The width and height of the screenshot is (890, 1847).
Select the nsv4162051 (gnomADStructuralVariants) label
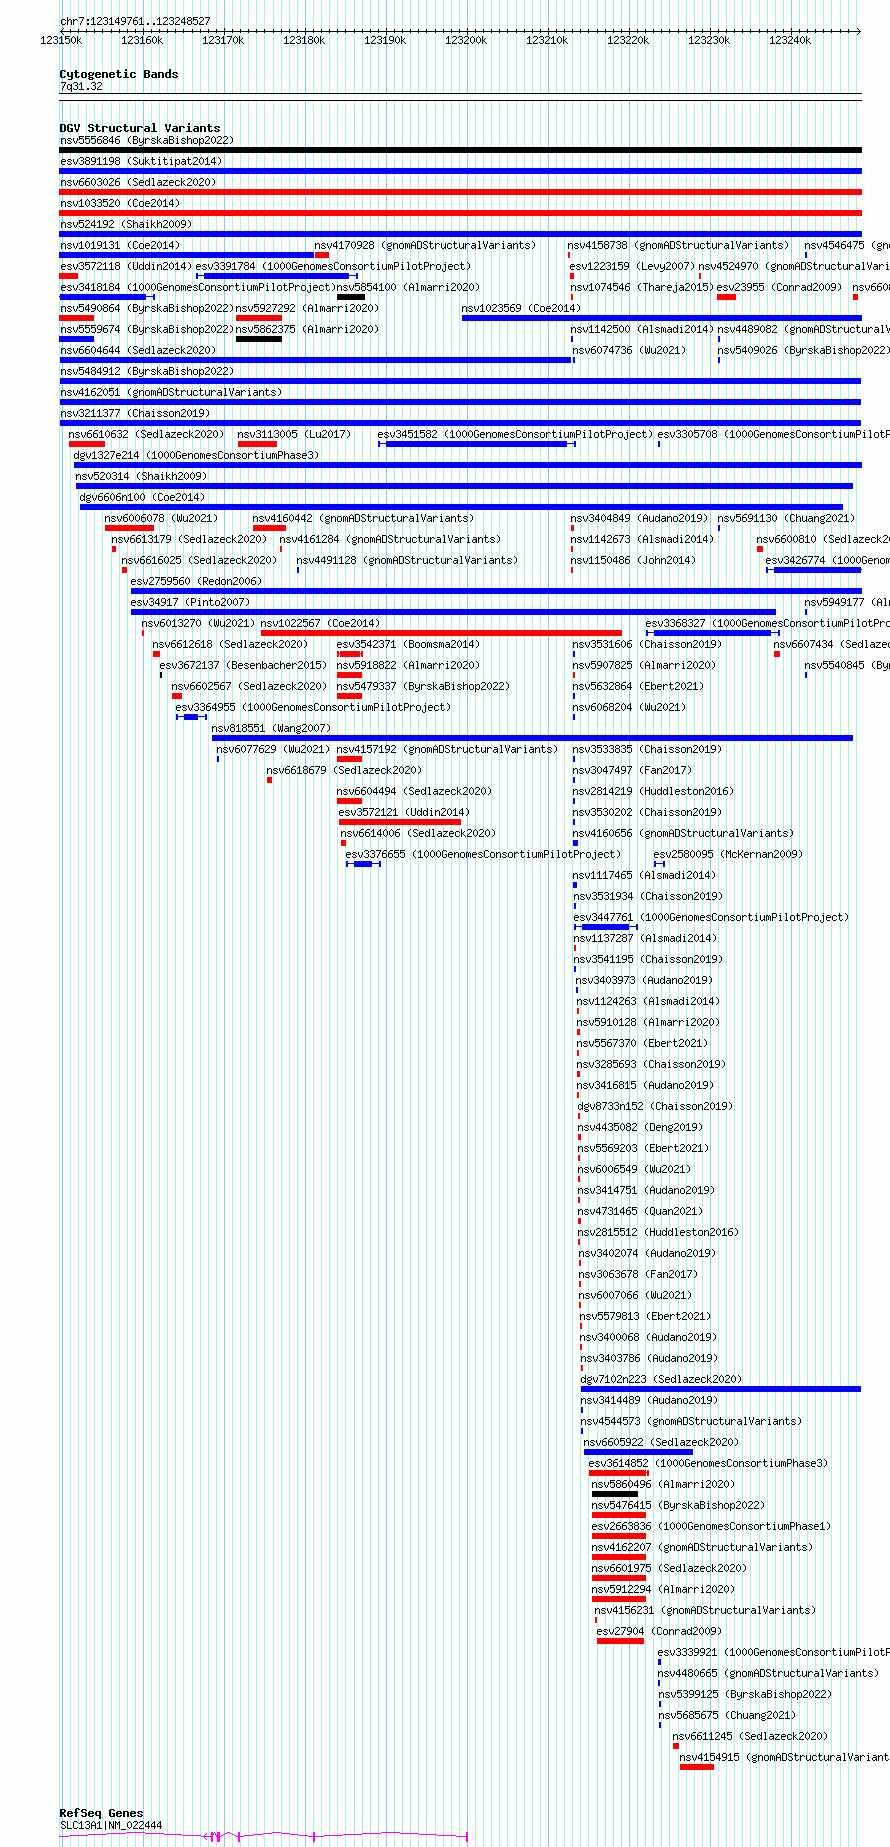point(171,393)
